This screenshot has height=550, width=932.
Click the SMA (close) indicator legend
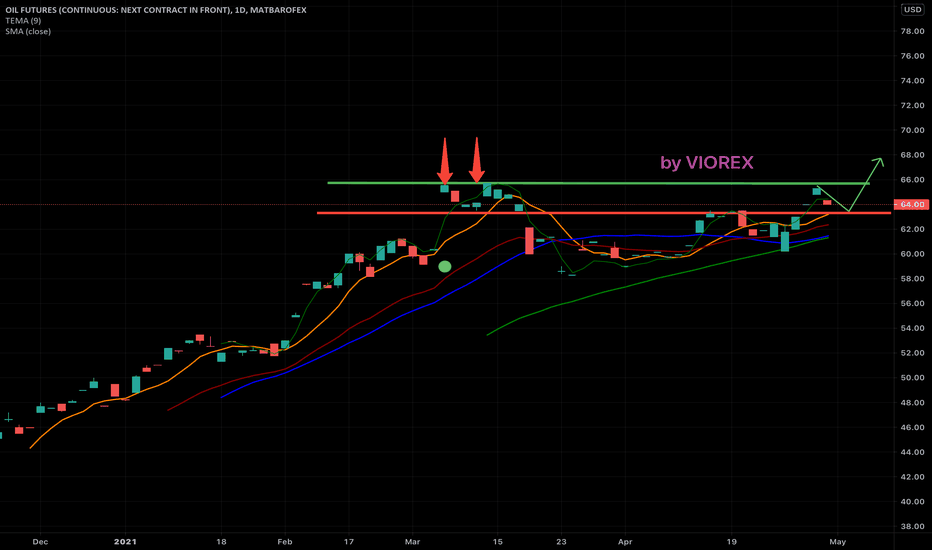click(x=28, y=32)
